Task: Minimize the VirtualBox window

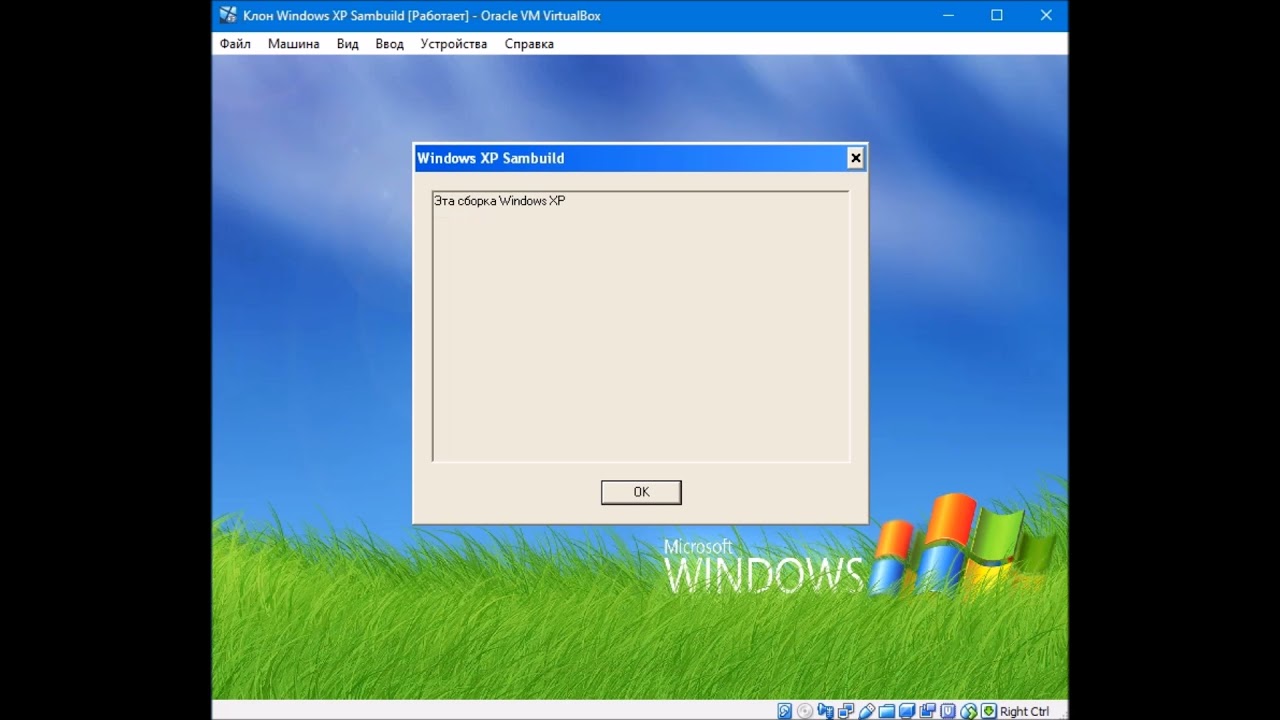Action: click(947, 15)
